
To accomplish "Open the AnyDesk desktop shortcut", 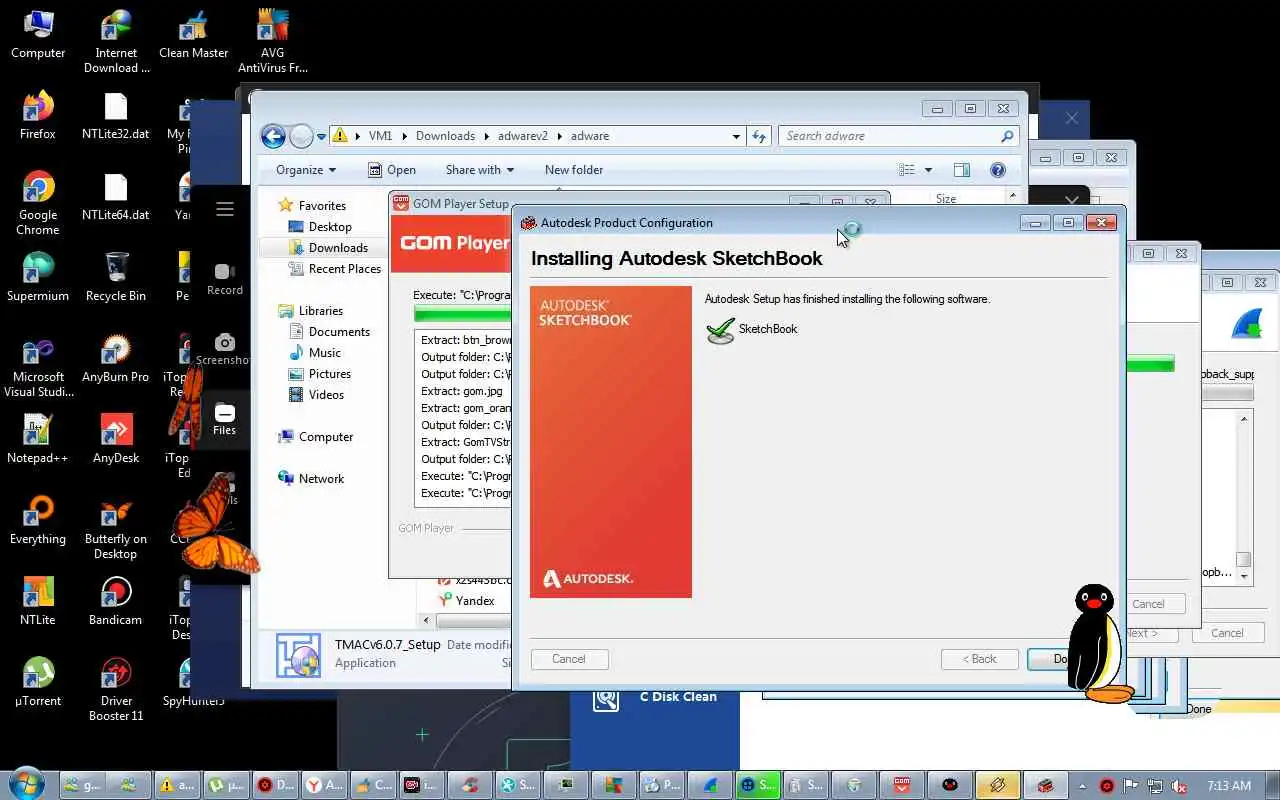I will point(116,440).
